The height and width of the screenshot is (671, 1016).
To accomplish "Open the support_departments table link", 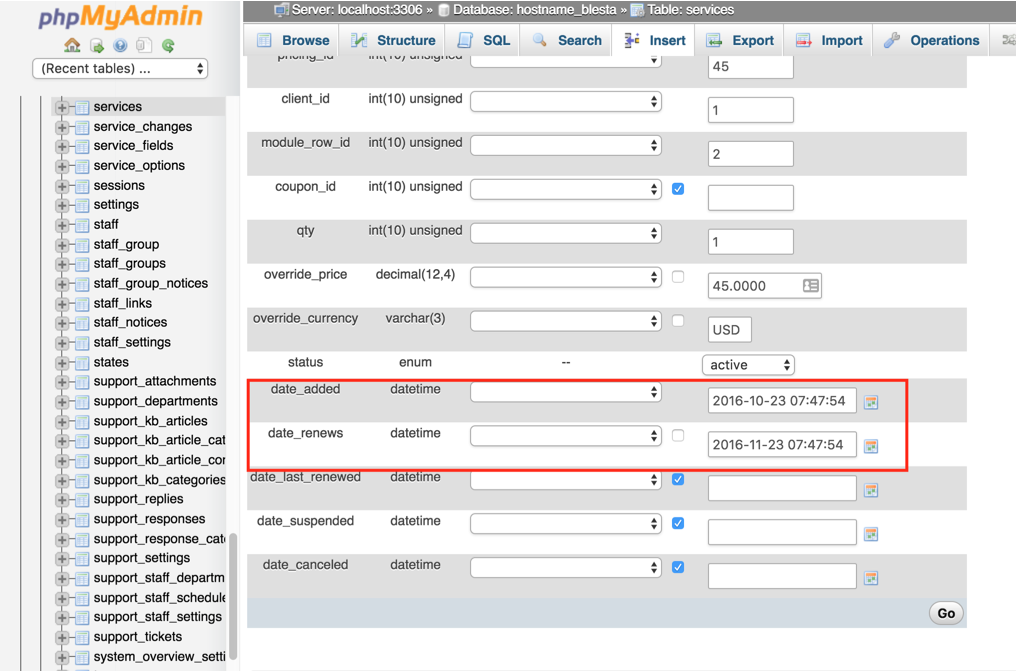I will (x=156, y=402).
